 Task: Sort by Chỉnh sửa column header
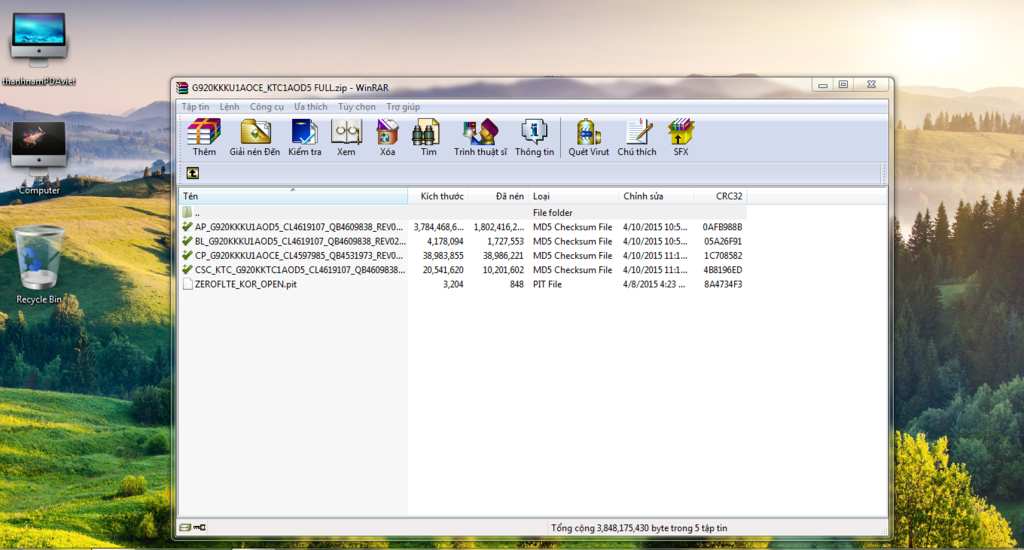click(643, 196)
